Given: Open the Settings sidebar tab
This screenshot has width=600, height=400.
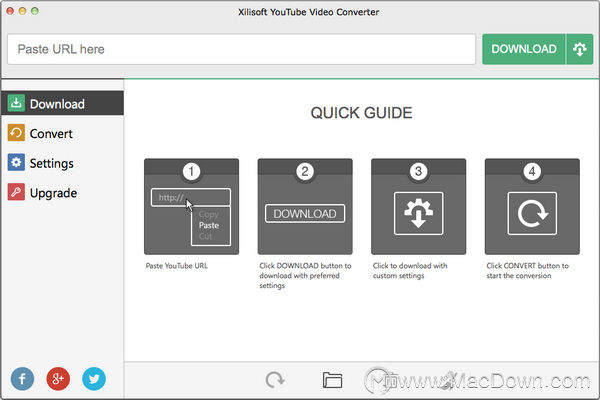Looking at the screenshot, I should click(62, 163).
